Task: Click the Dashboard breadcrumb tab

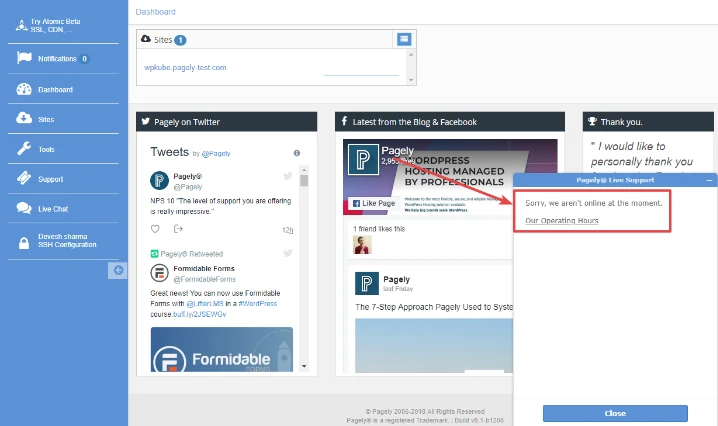Action: point(155,12)
